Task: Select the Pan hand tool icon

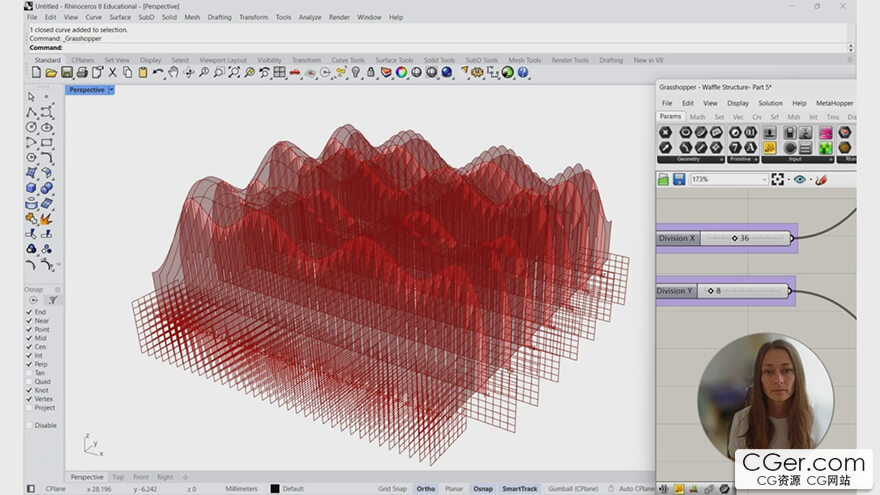Action: click(x=173, y=72)
